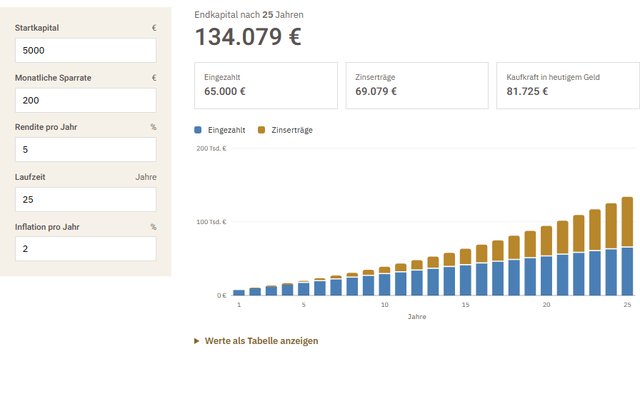
Task: Click the 'Rendite pro Jahr' field label
Action: [x=46, y=127]
